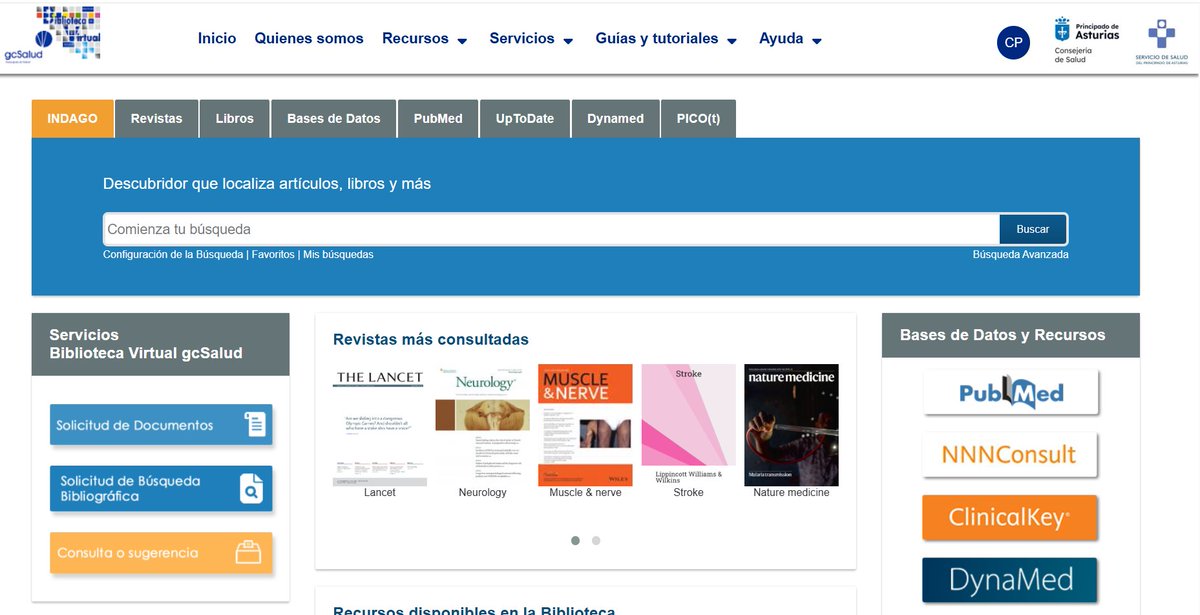Screen dimensions: 1200x615
Task: Open the Stroke journal cover
Action: pos(689,425)
